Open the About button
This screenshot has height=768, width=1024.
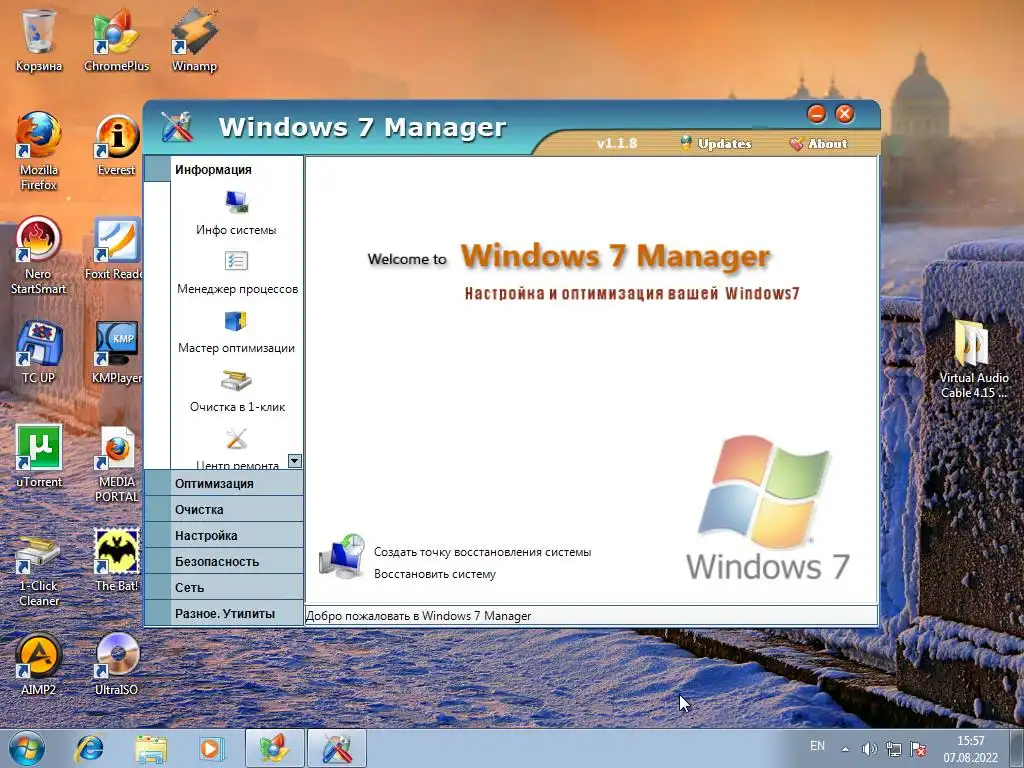point(818,144)
